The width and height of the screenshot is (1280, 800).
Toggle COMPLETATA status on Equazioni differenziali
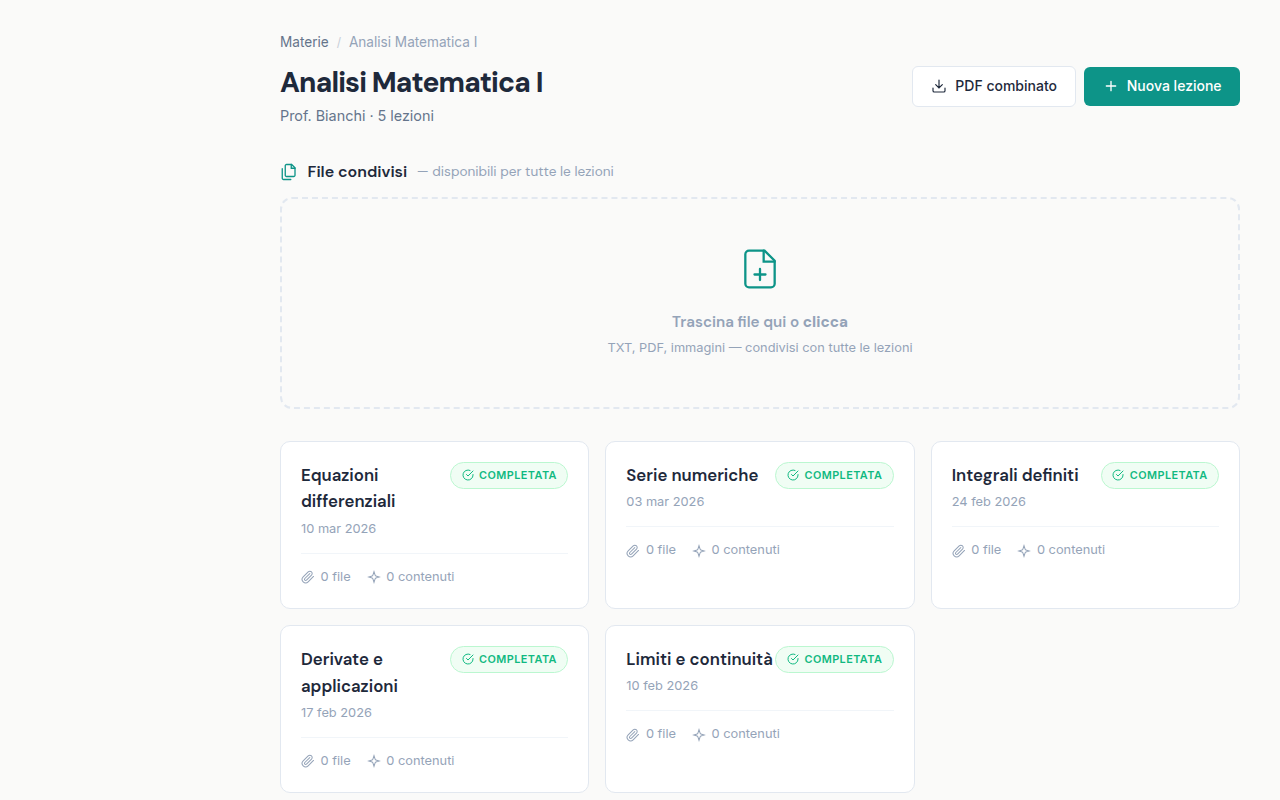pyautogui.click(x=509, y=475)
